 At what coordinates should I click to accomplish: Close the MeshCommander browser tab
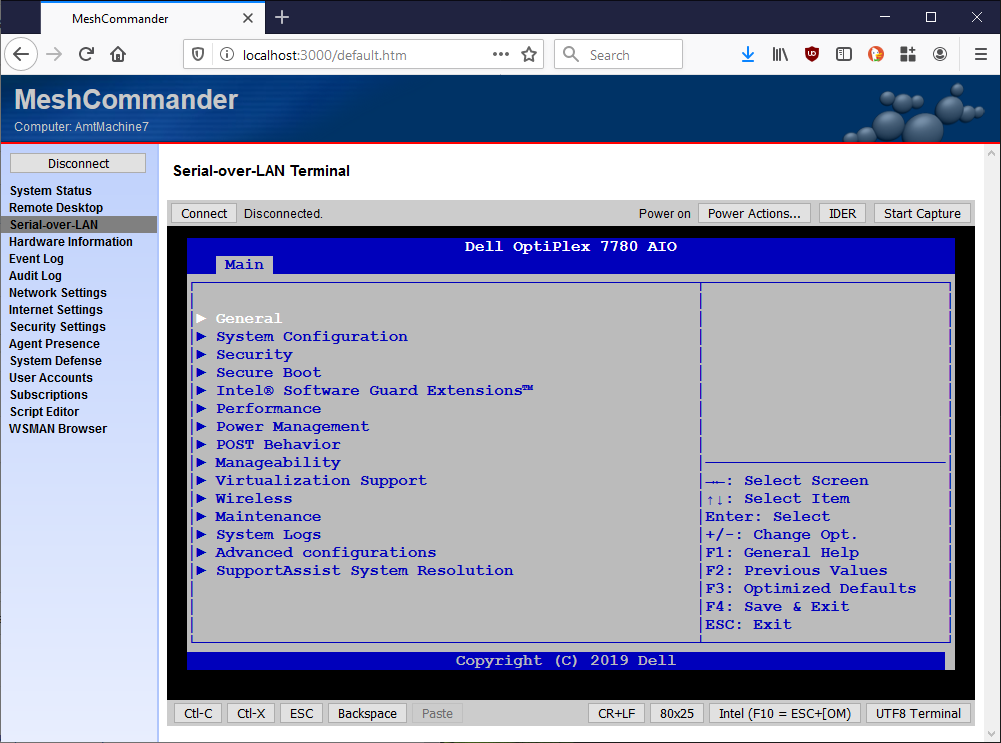click(248, 18)
